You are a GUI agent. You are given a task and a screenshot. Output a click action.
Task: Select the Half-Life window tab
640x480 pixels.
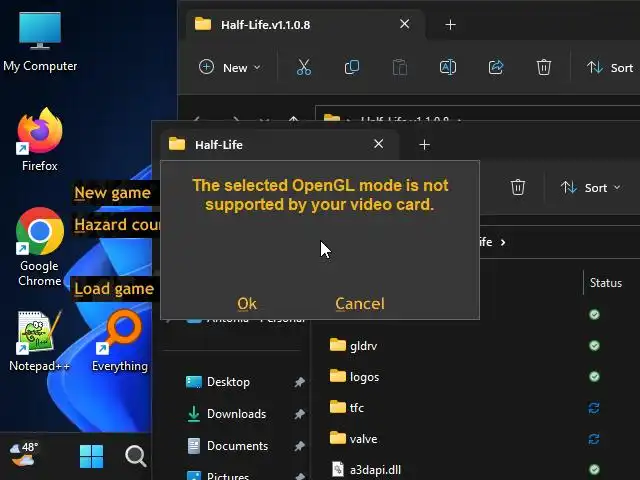pyautogui.click(x=279, y=144)
